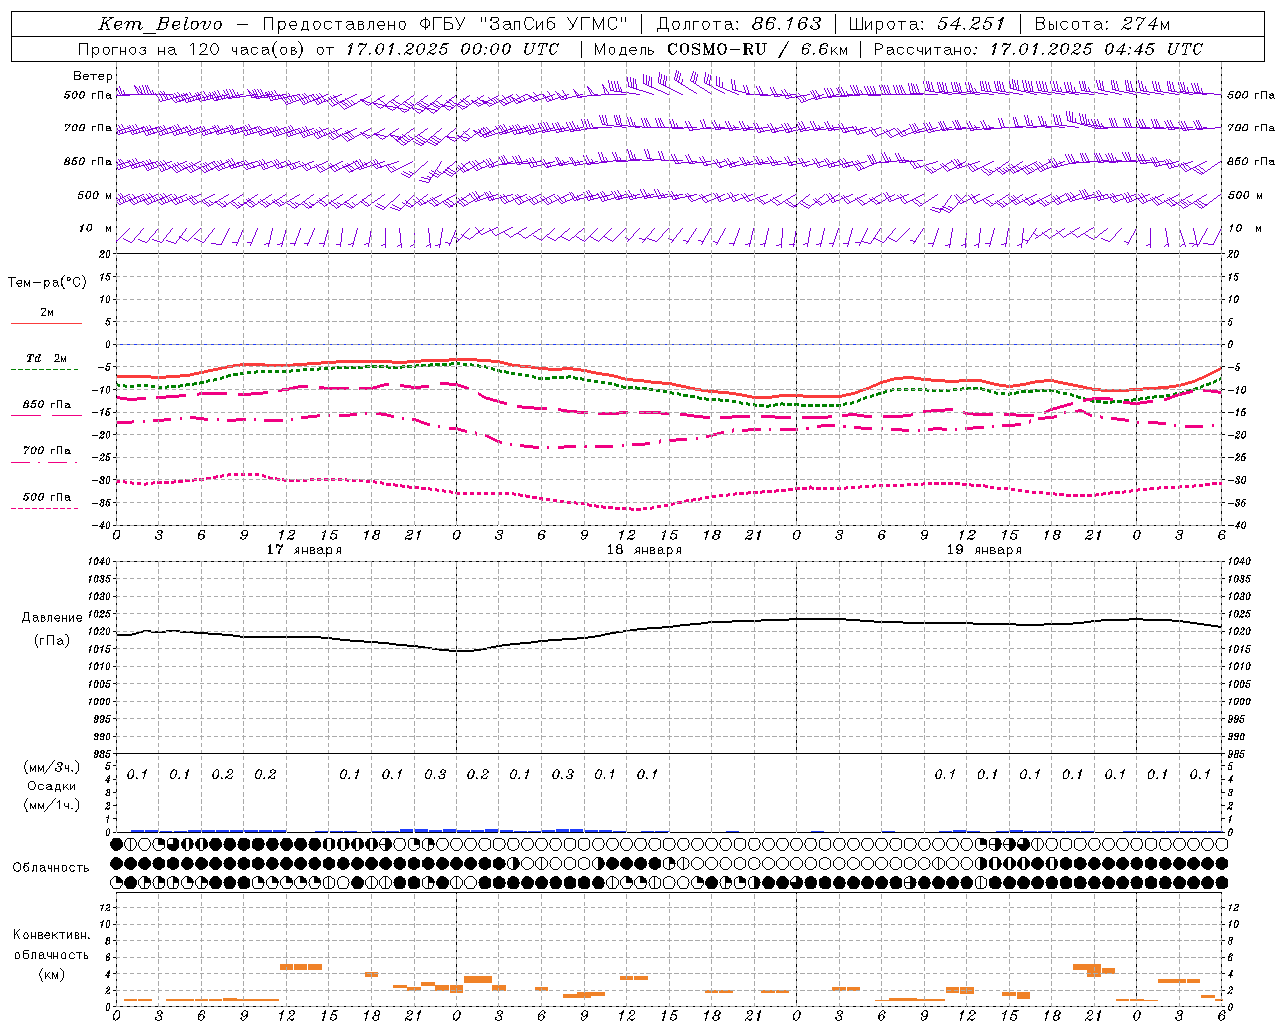Click the "17 января" date label
Image resolution: width=1280 pixels, height=1024 pixels.
coord(304,550)
